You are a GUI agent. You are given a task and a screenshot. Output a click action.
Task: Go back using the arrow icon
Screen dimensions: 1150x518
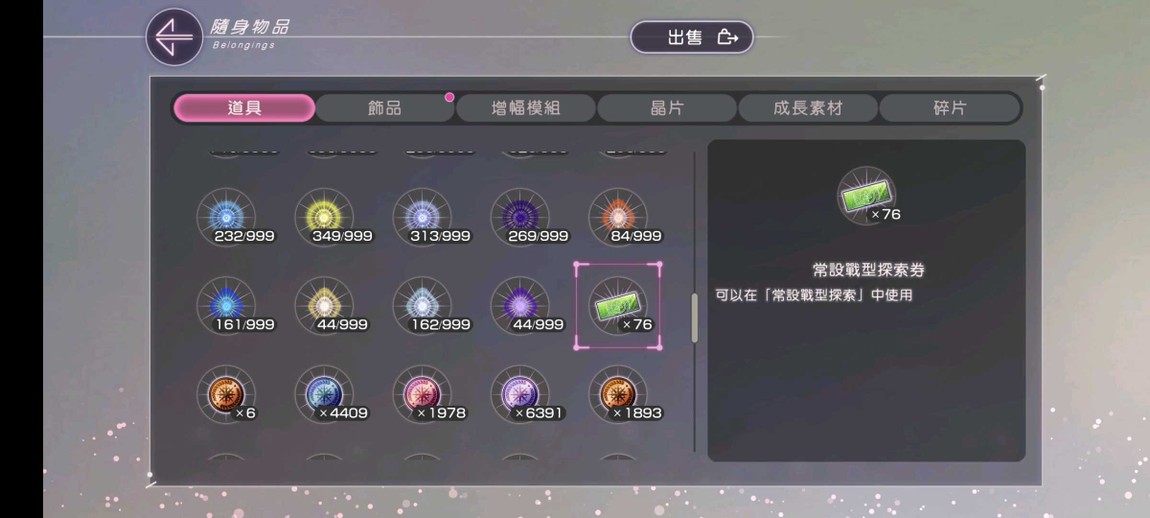pos(174,37)
